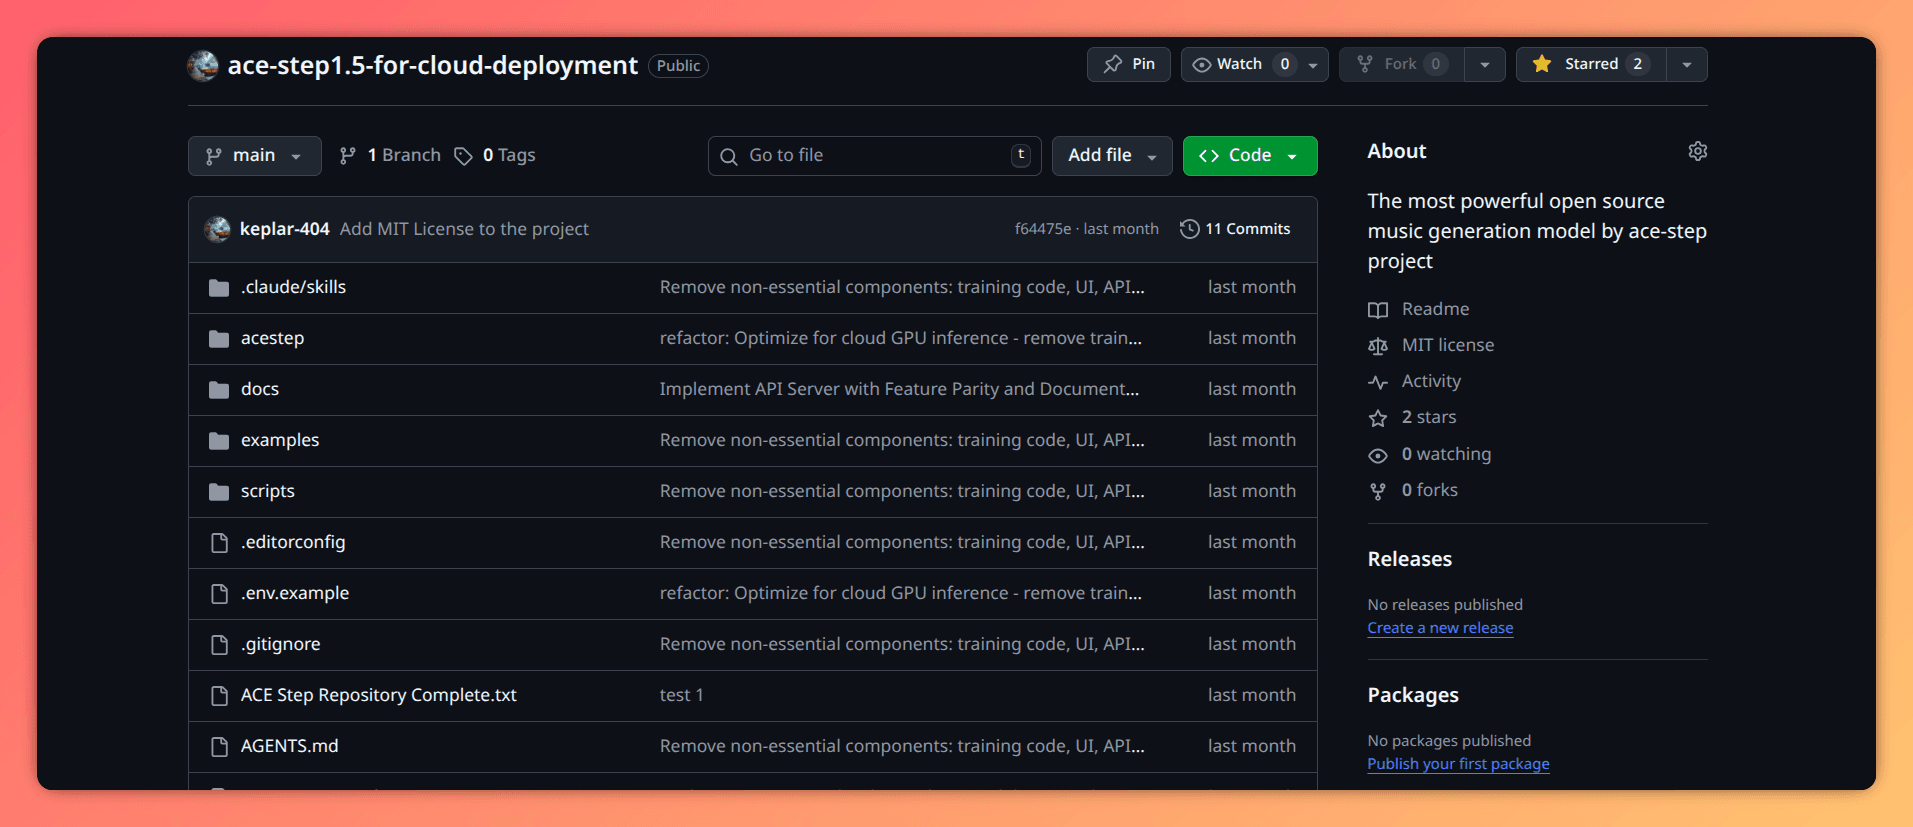Open the .editorconfig file name

pyautogui.click(x=293, y=542)
